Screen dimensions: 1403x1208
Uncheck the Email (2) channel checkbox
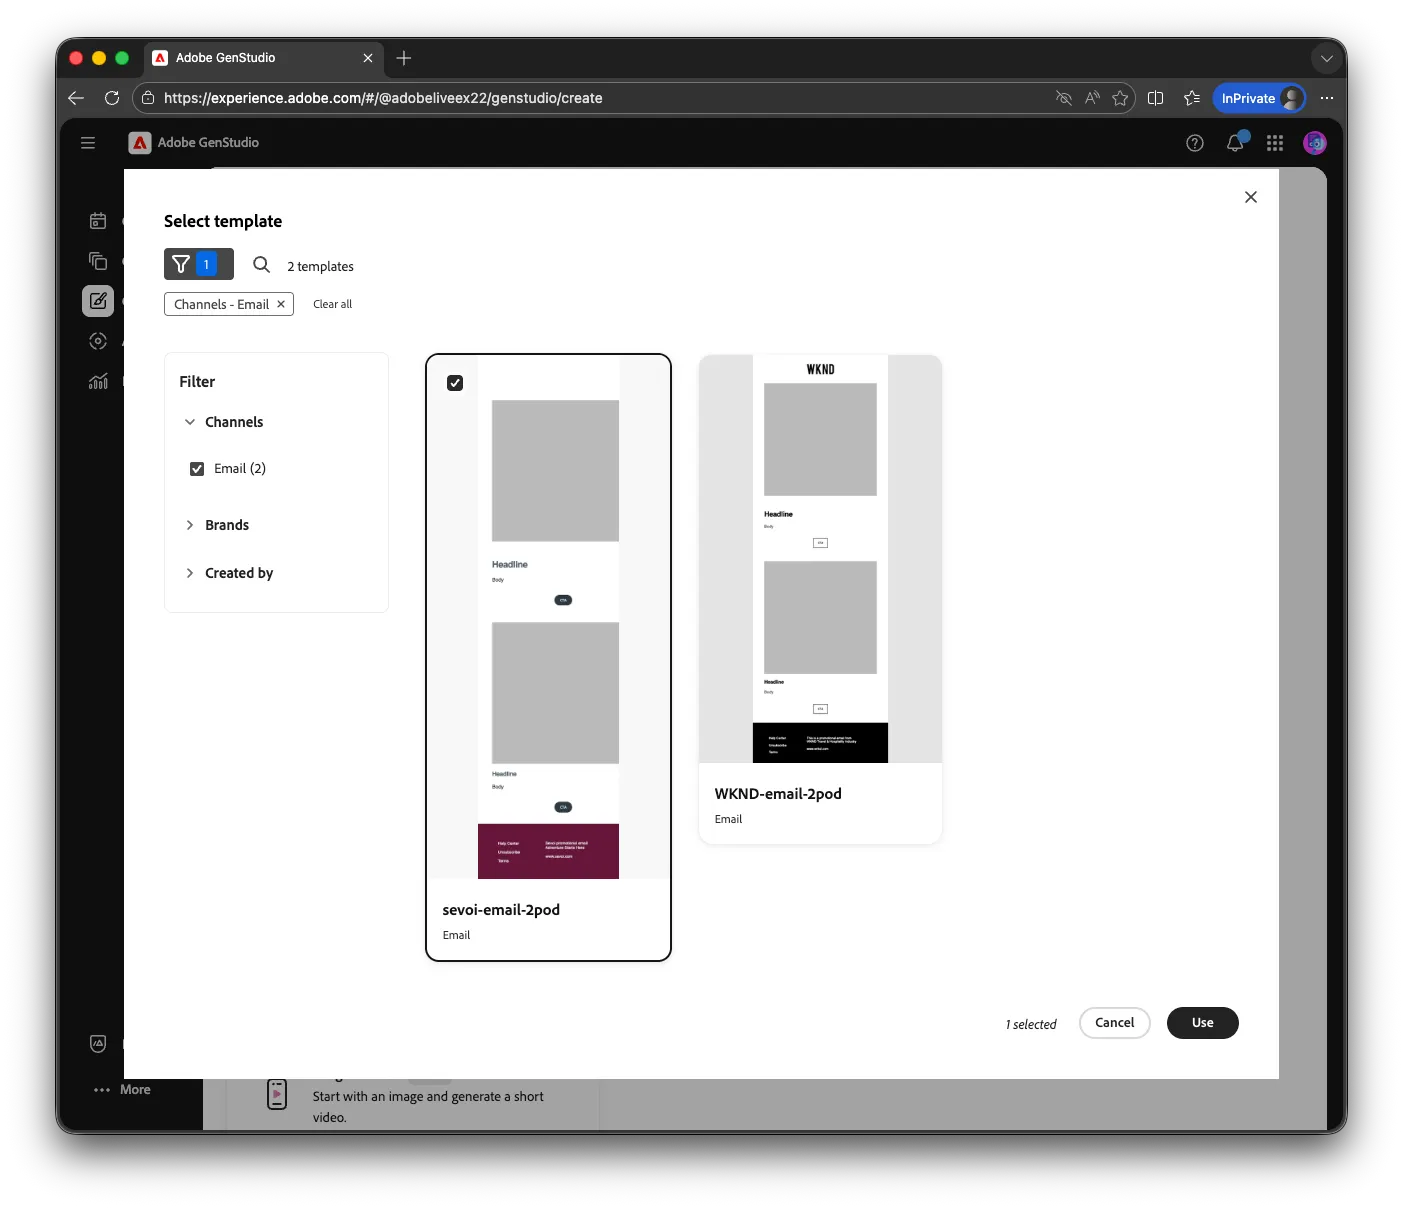tap(197, 469)
